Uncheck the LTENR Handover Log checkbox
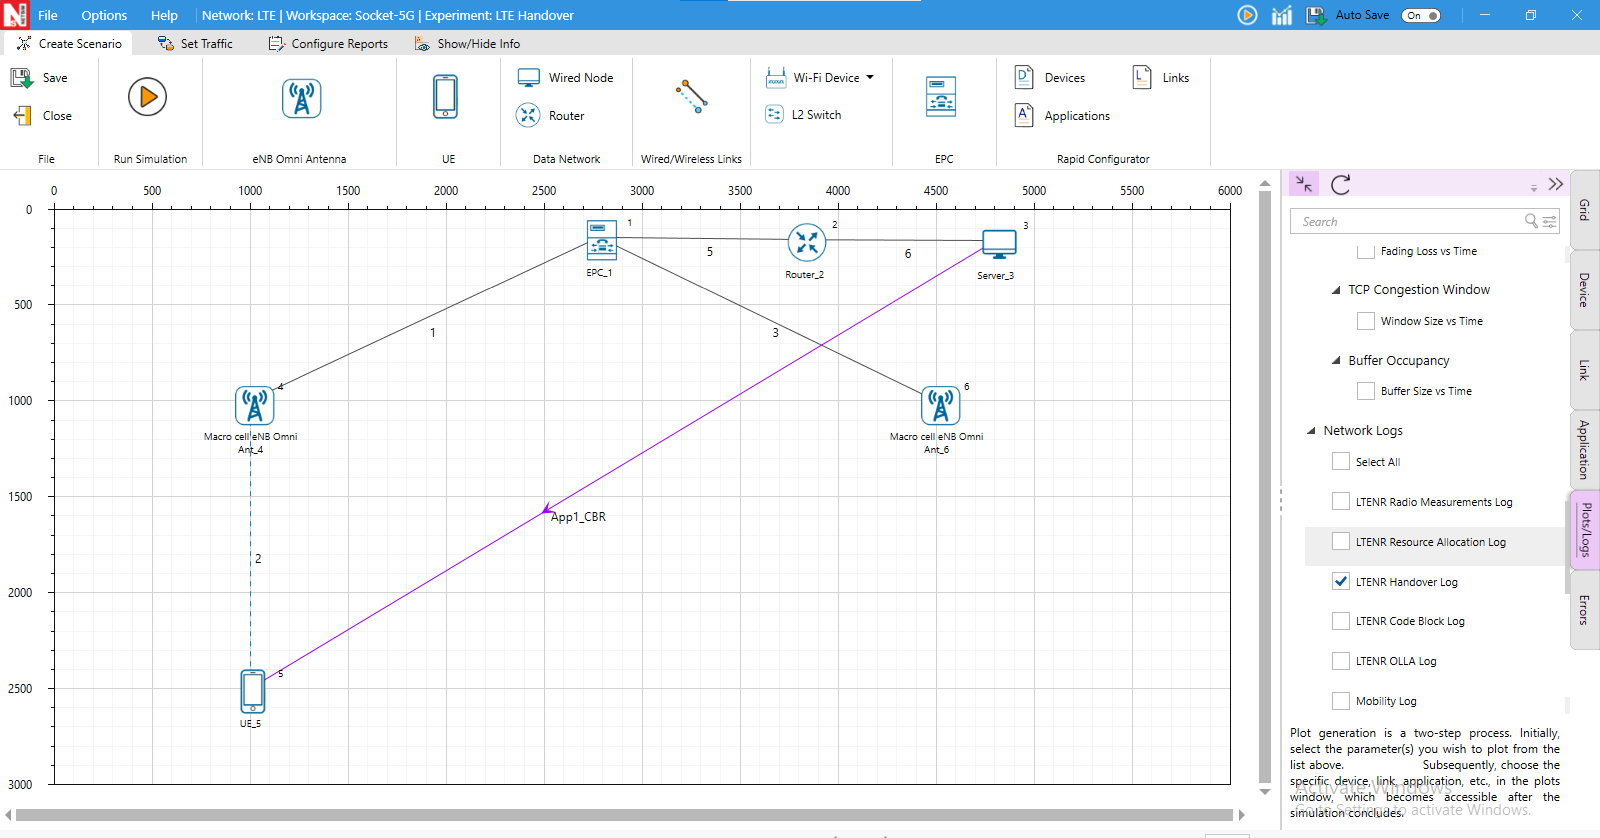 click(x=1341, y=581)
